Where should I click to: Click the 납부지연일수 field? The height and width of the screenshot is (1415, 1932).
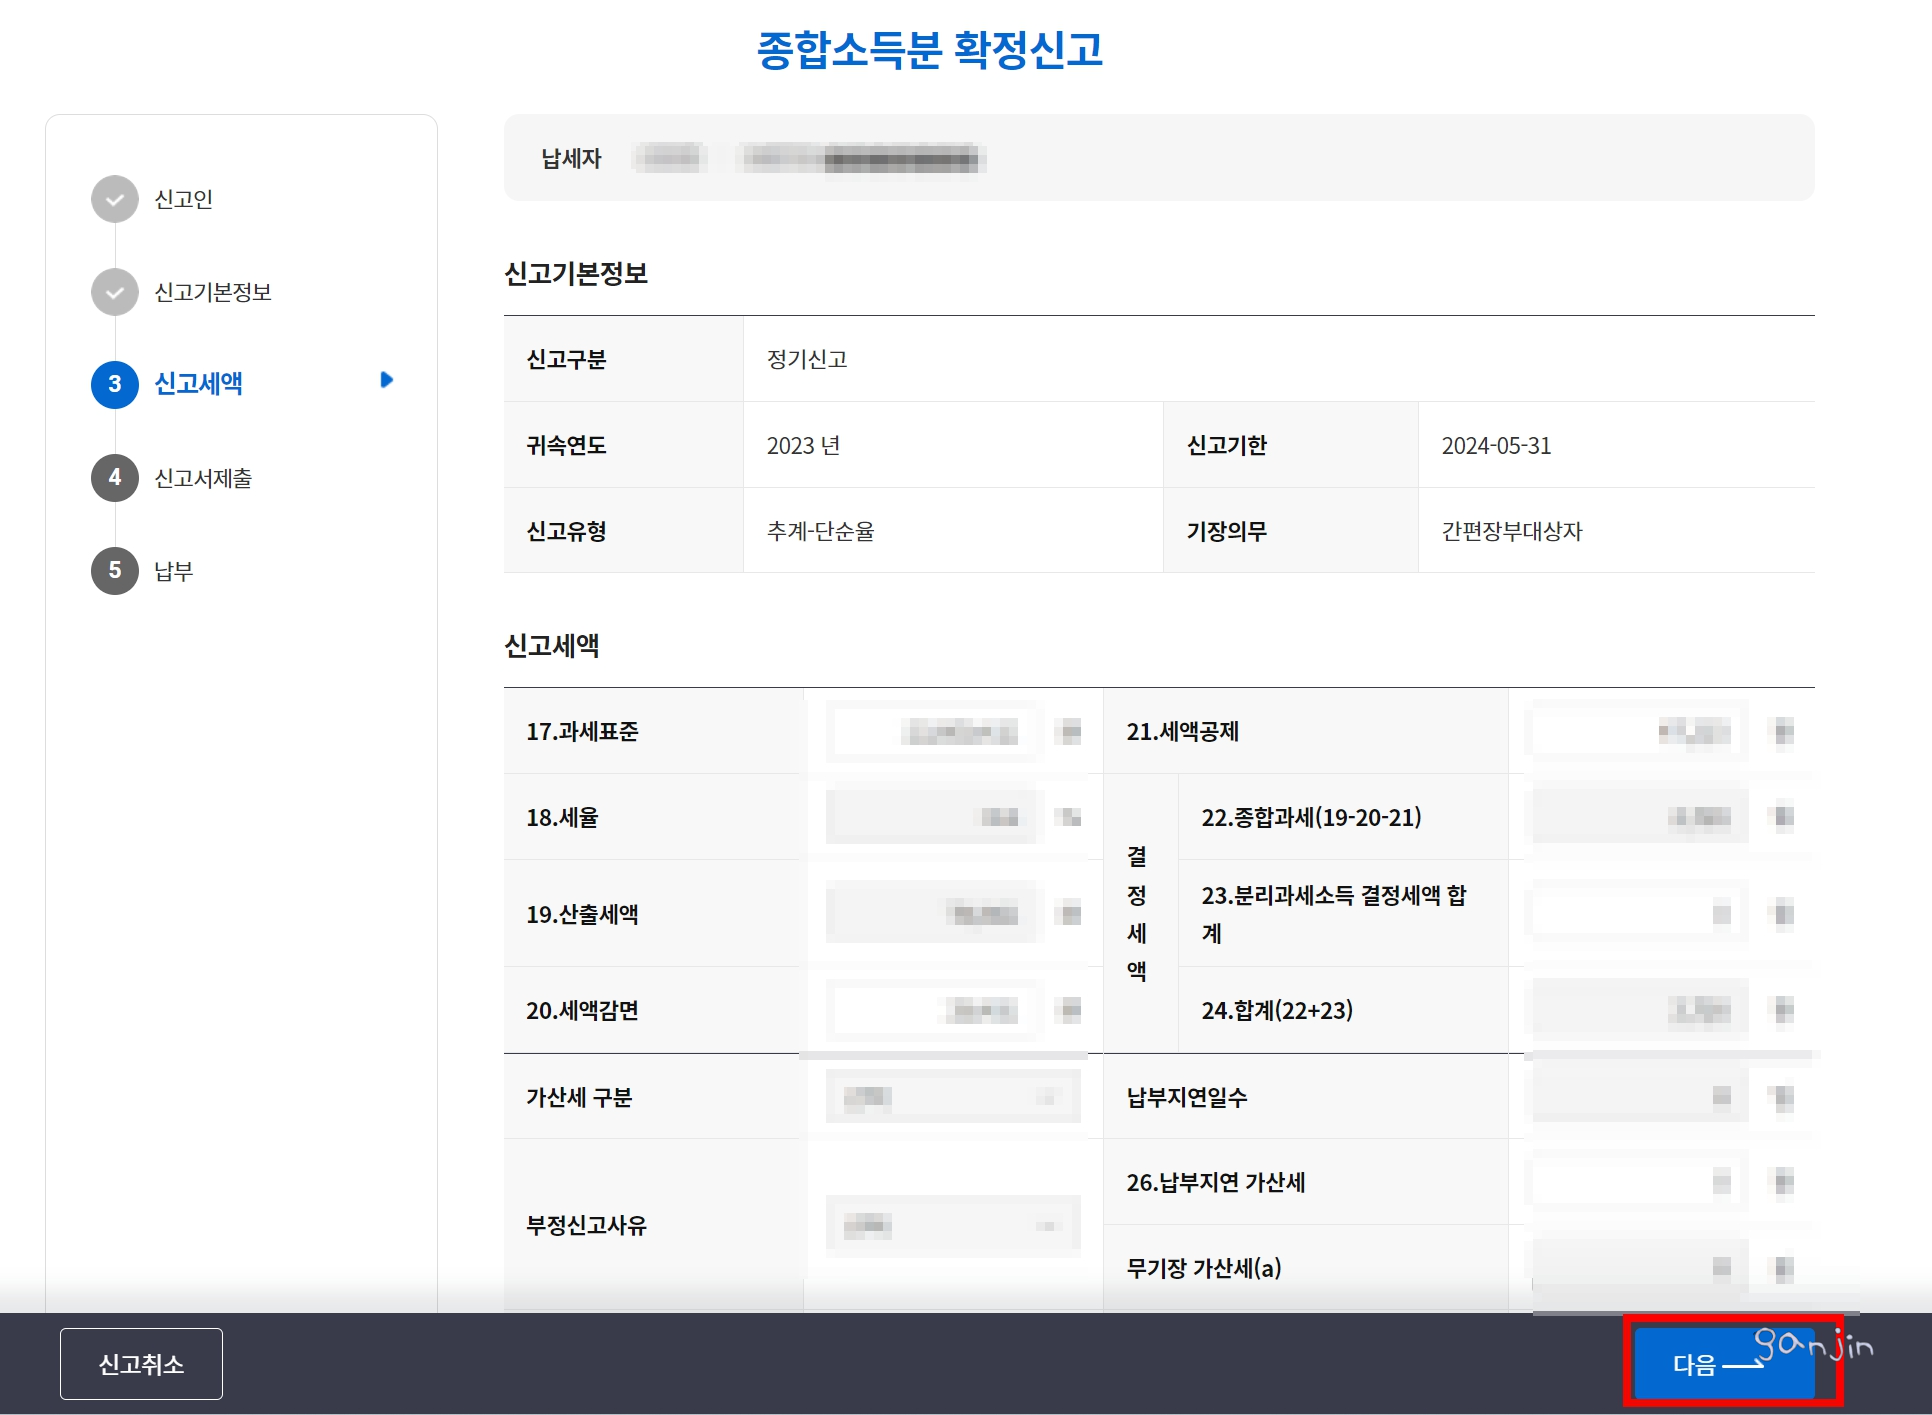[1640, 1097]
